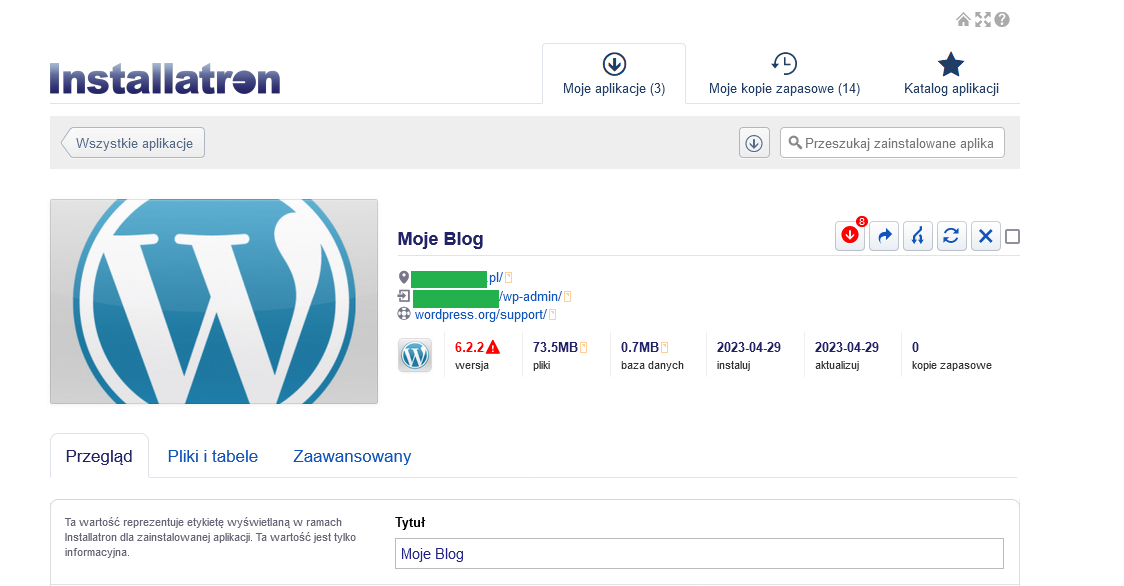Click the Tytuł field containing Moje Blog
Image resolution: width=1124 pixels, height=586 pixels.
pos(699,554)
